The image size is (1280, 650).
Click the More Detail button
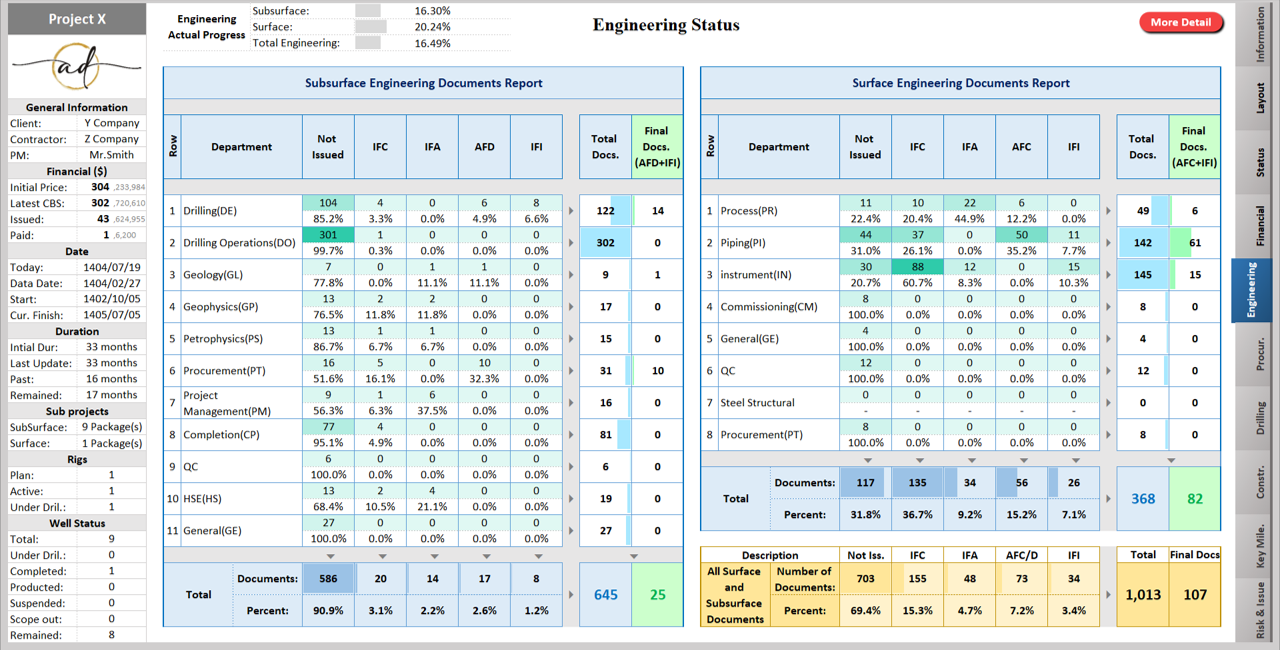pos(1180,22)
